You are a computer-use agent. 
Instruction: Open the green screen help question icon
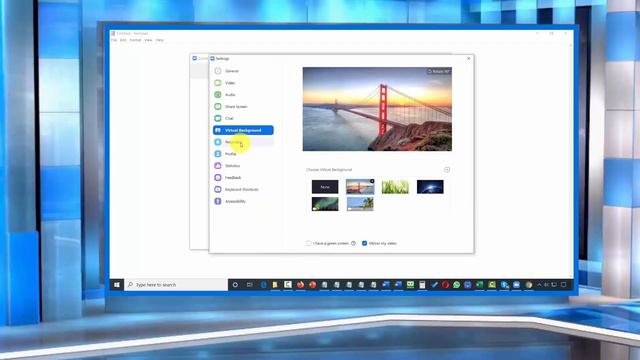point(353,243)
